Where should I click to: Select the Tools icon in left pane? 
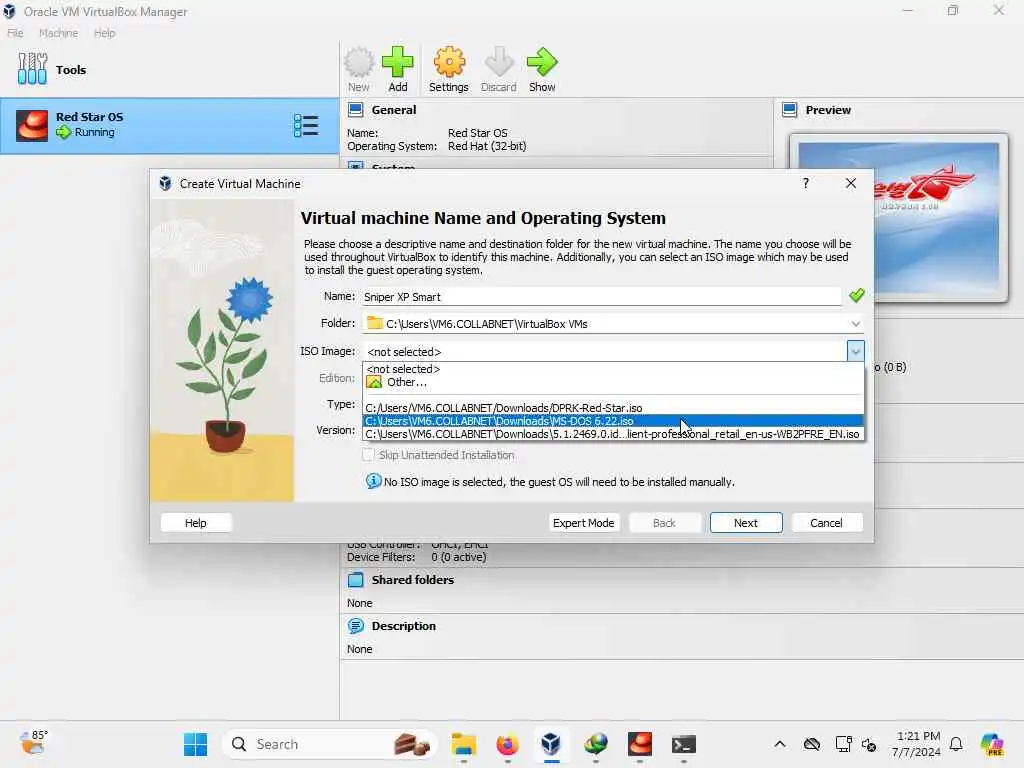[x=32, y=69]
